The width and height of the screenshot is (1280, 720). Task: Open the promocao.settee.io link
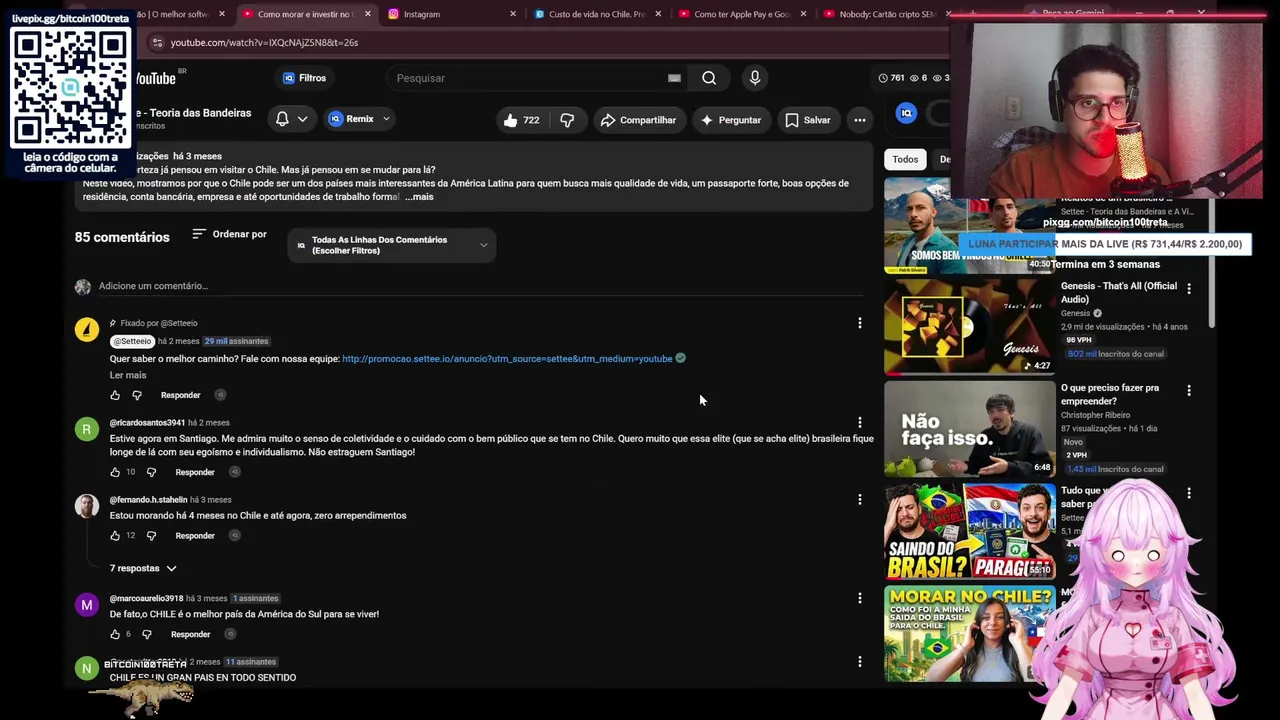(x=507, y=359)
